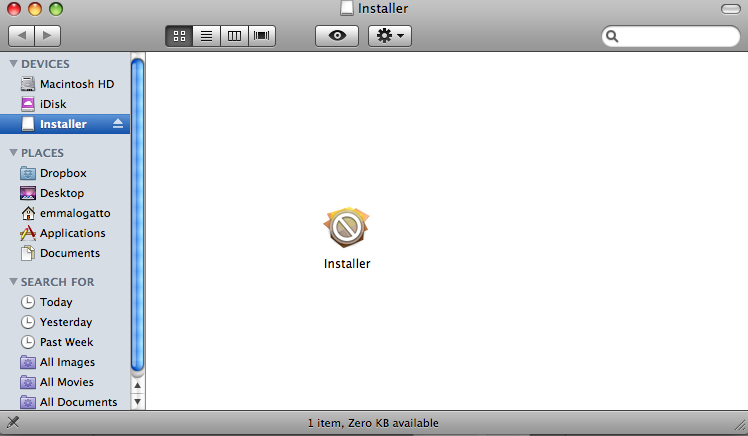Select the Installer label in sidebar
The image size is (748, 436).
pos(63,124)
